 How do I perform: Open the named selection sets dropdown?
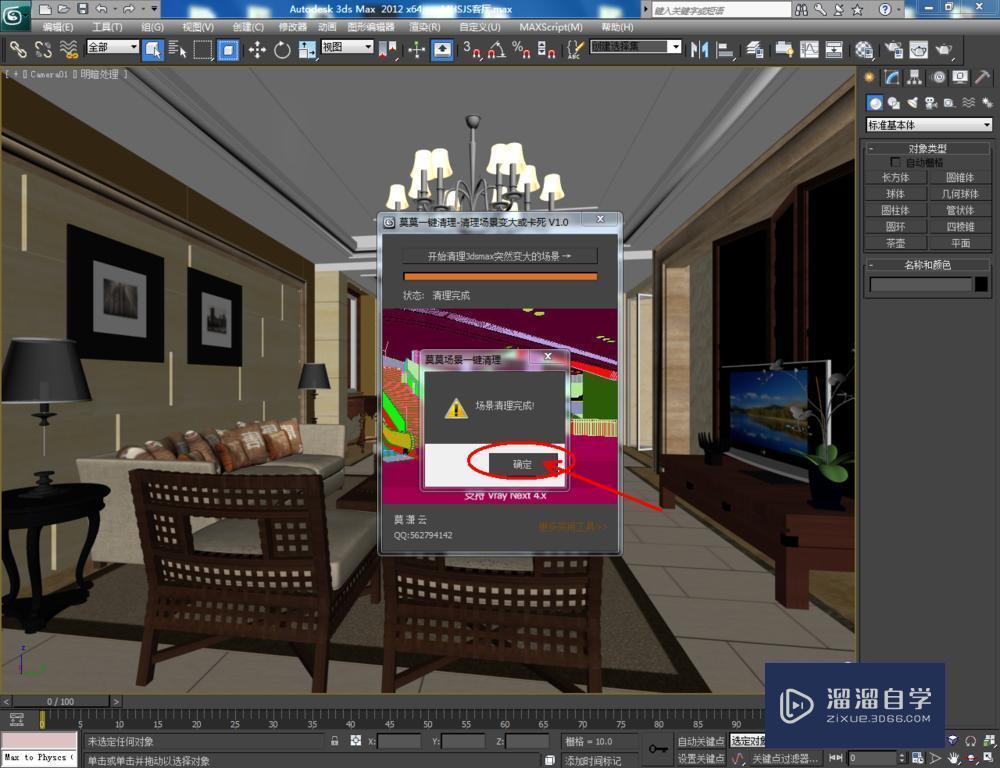pyautogui.click(x=636, y=47)
